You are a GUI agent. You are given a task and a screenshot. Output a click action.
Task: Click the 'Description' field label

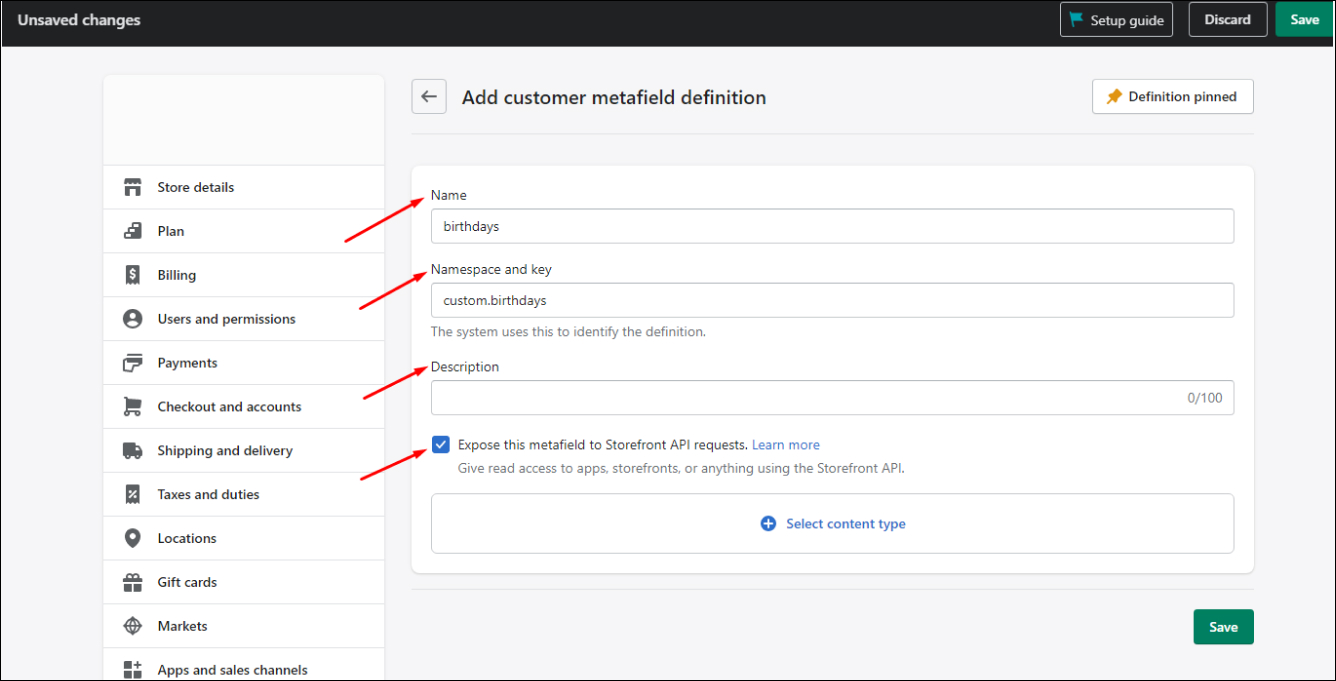(465, 367)
